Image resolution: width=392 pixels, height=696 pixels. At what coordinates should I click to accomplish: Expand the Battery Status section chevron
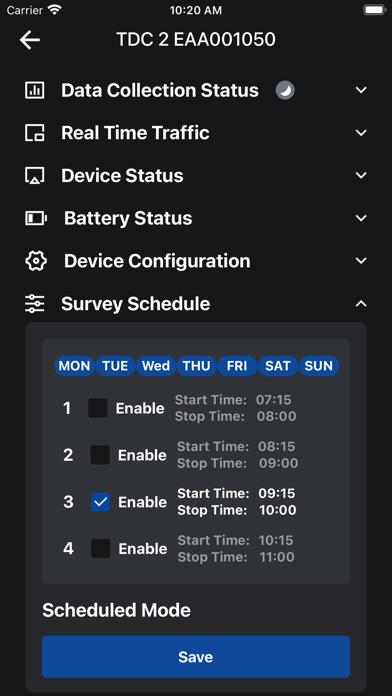pos(361,218)
